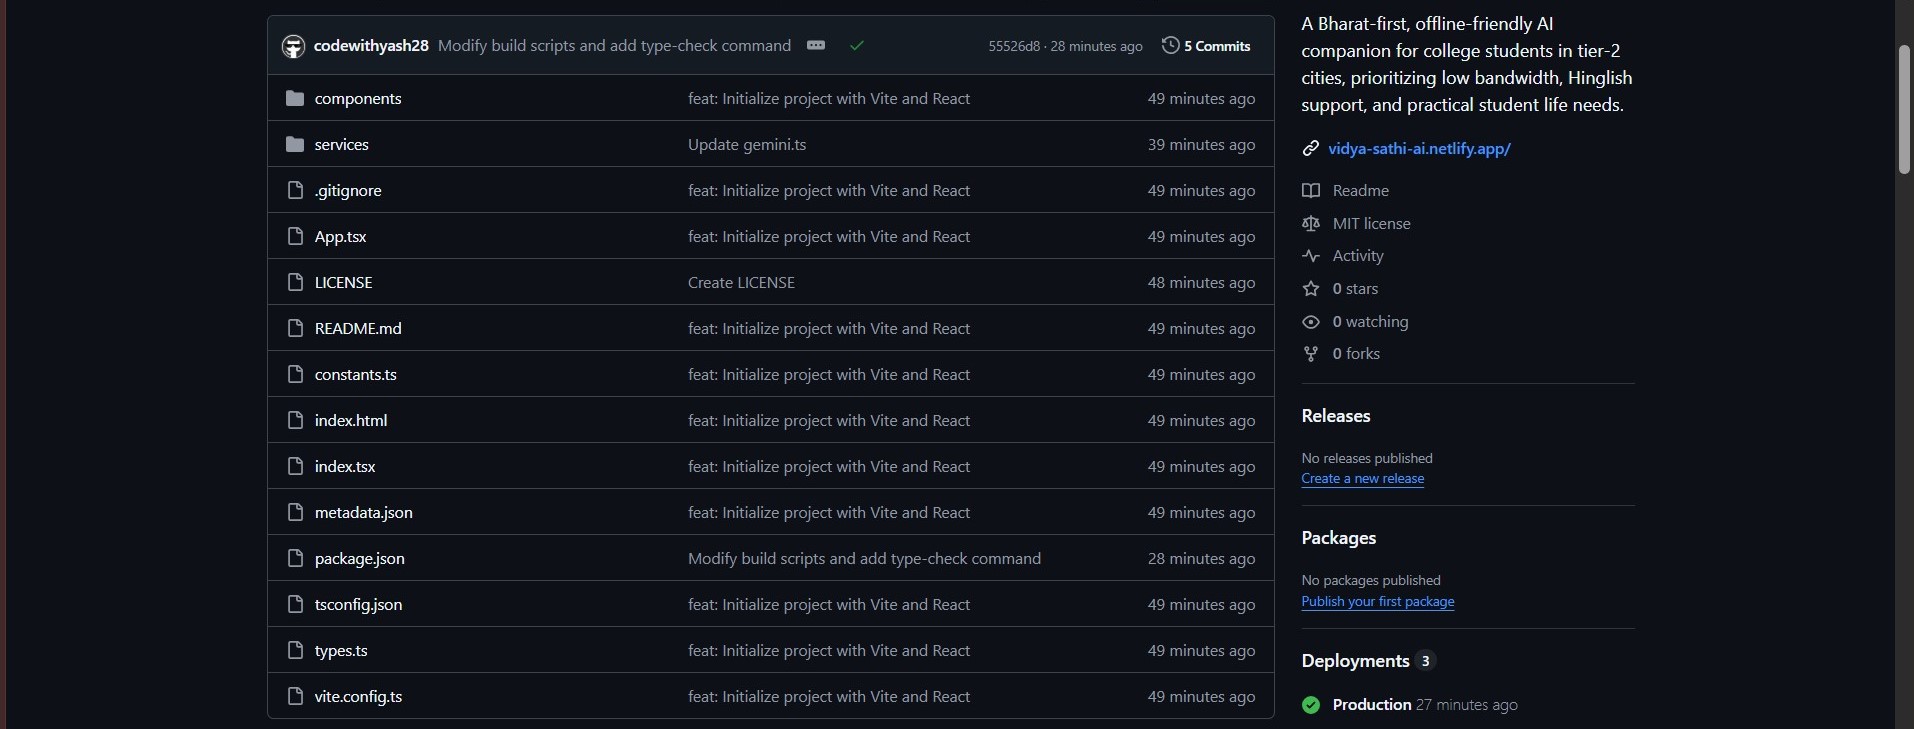Screen dimensions: 1914x729
Task: Click the green check status icon
Action: 857,46
